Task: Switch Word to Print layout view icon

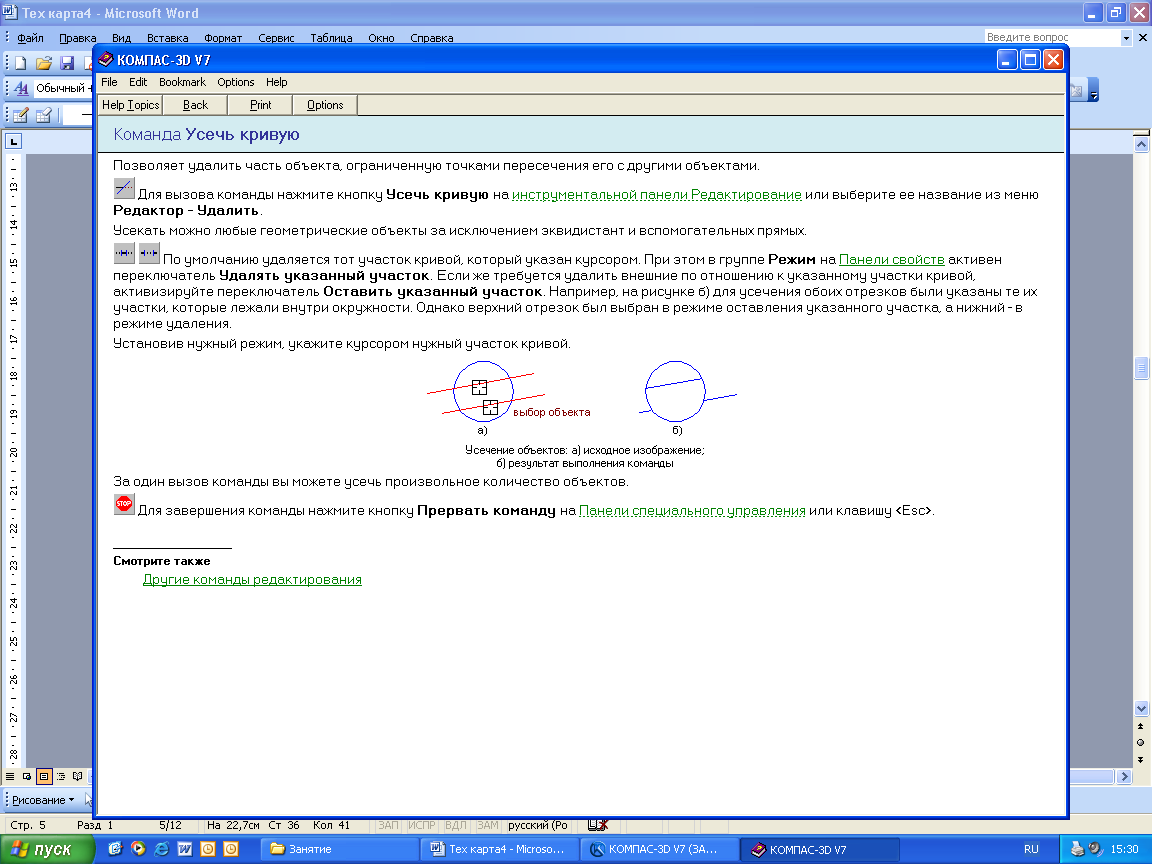Action: tap(44, 777)
